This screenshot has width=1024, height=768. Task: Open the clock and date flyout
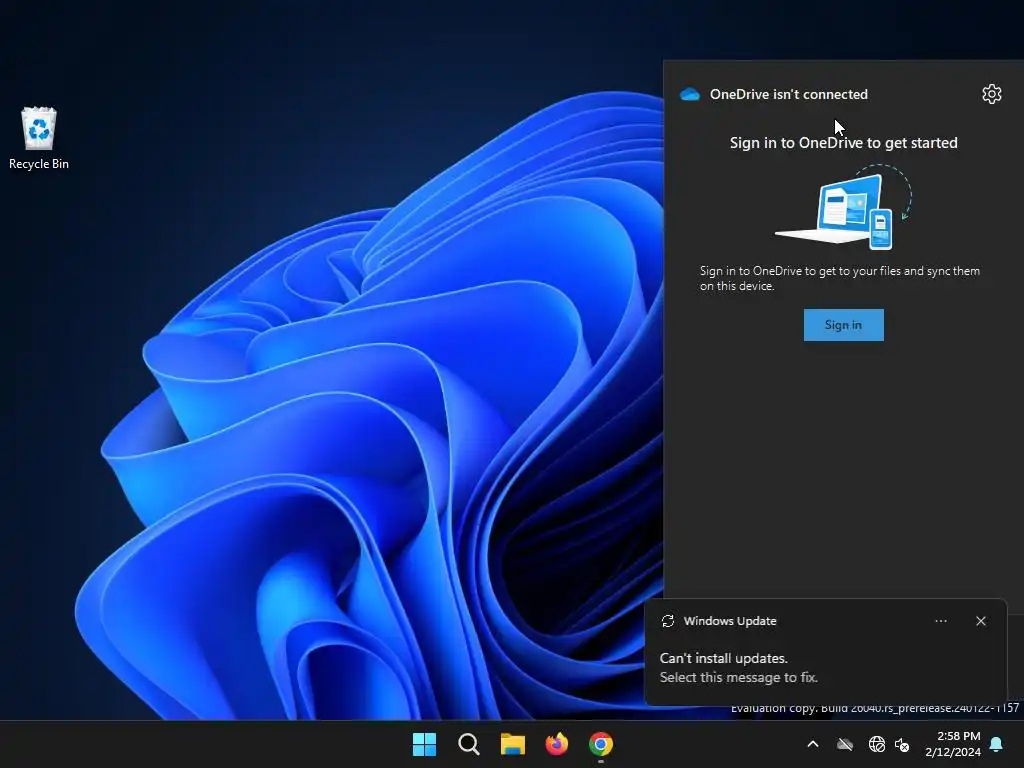(x=953, y=744)
